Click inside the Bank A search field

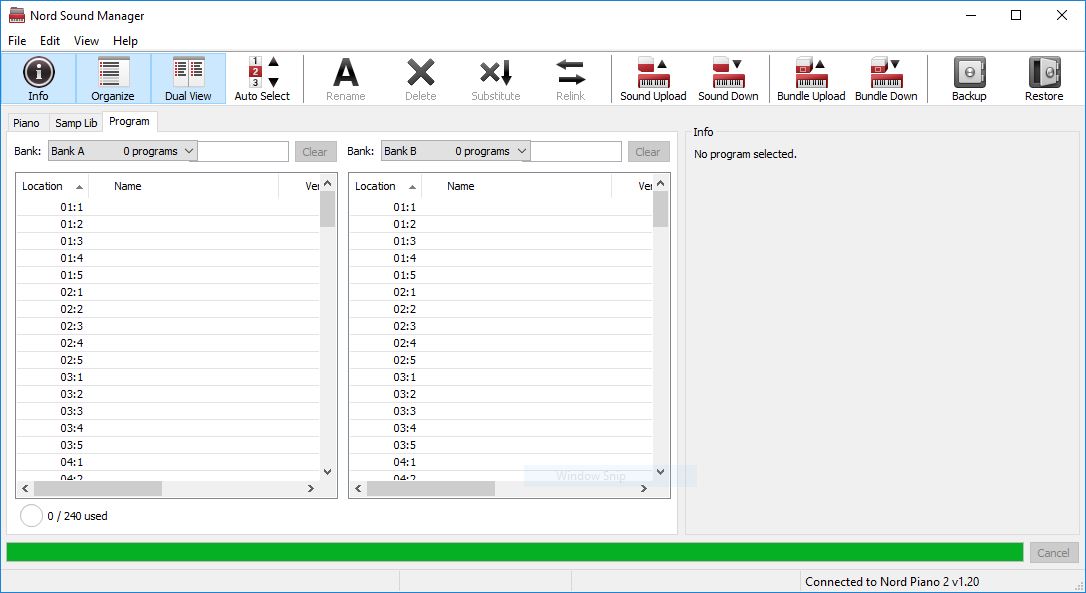pos(243,151)
